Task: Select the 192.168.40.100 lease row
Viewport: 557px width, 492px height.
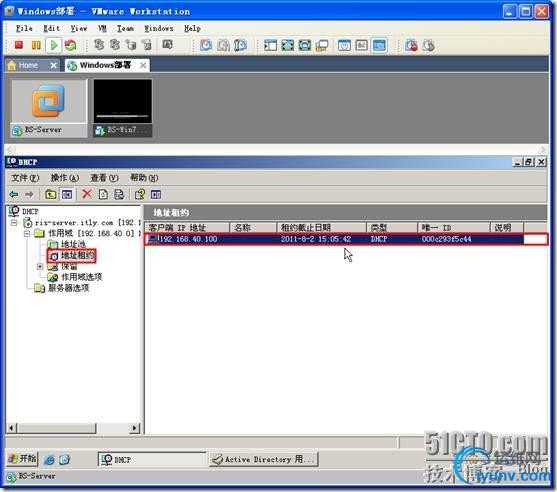Action: click(x=346, y=239)
